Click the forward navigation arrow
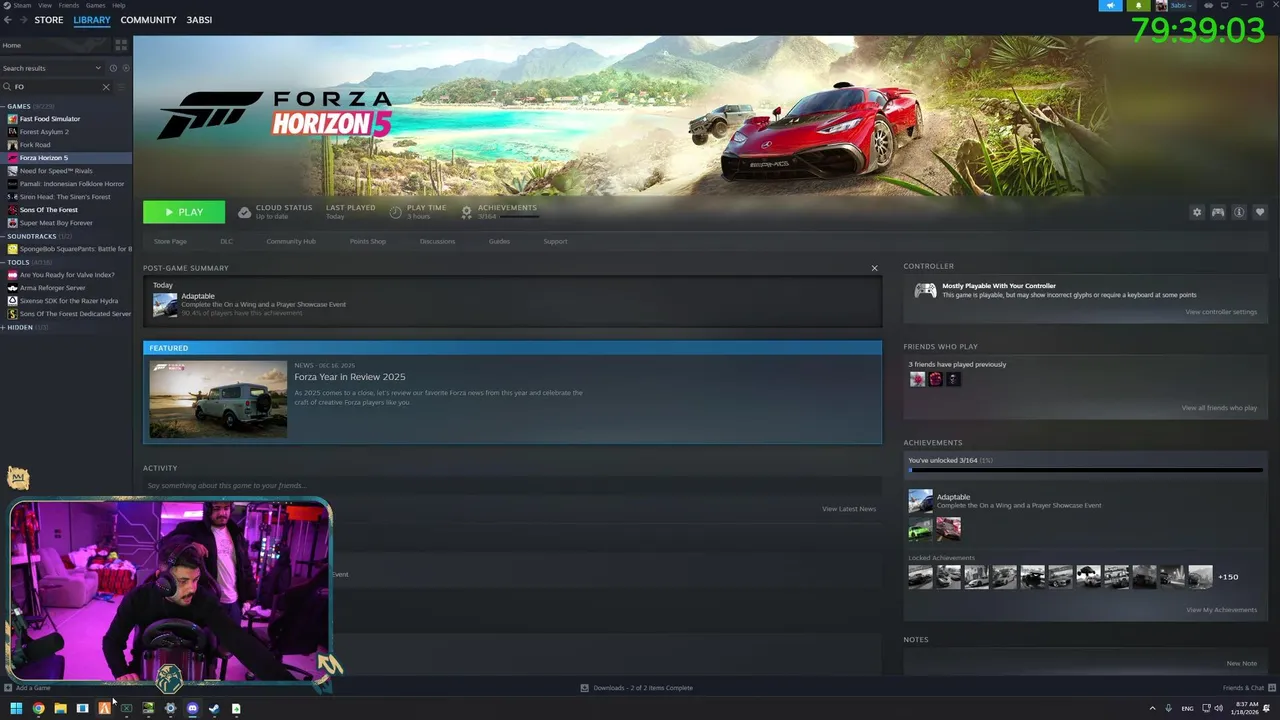Viewport: 1280px width, 720px height. click(x=23, y=20)
